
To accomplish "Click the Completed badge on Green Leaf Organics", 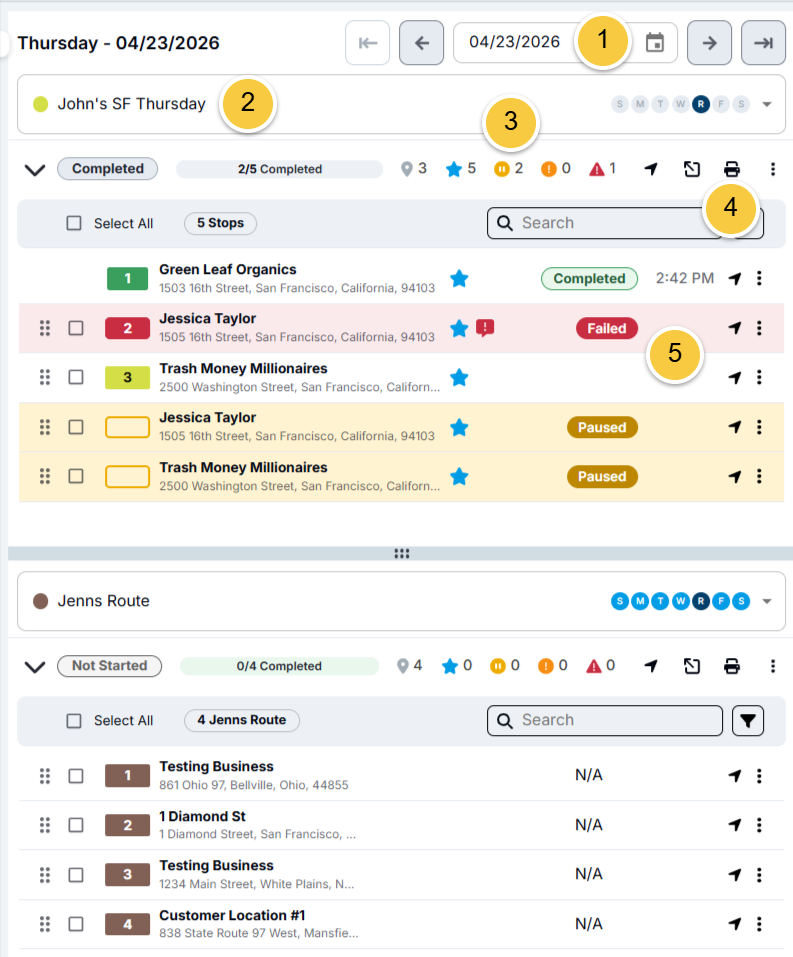I will tap(589, 278).
